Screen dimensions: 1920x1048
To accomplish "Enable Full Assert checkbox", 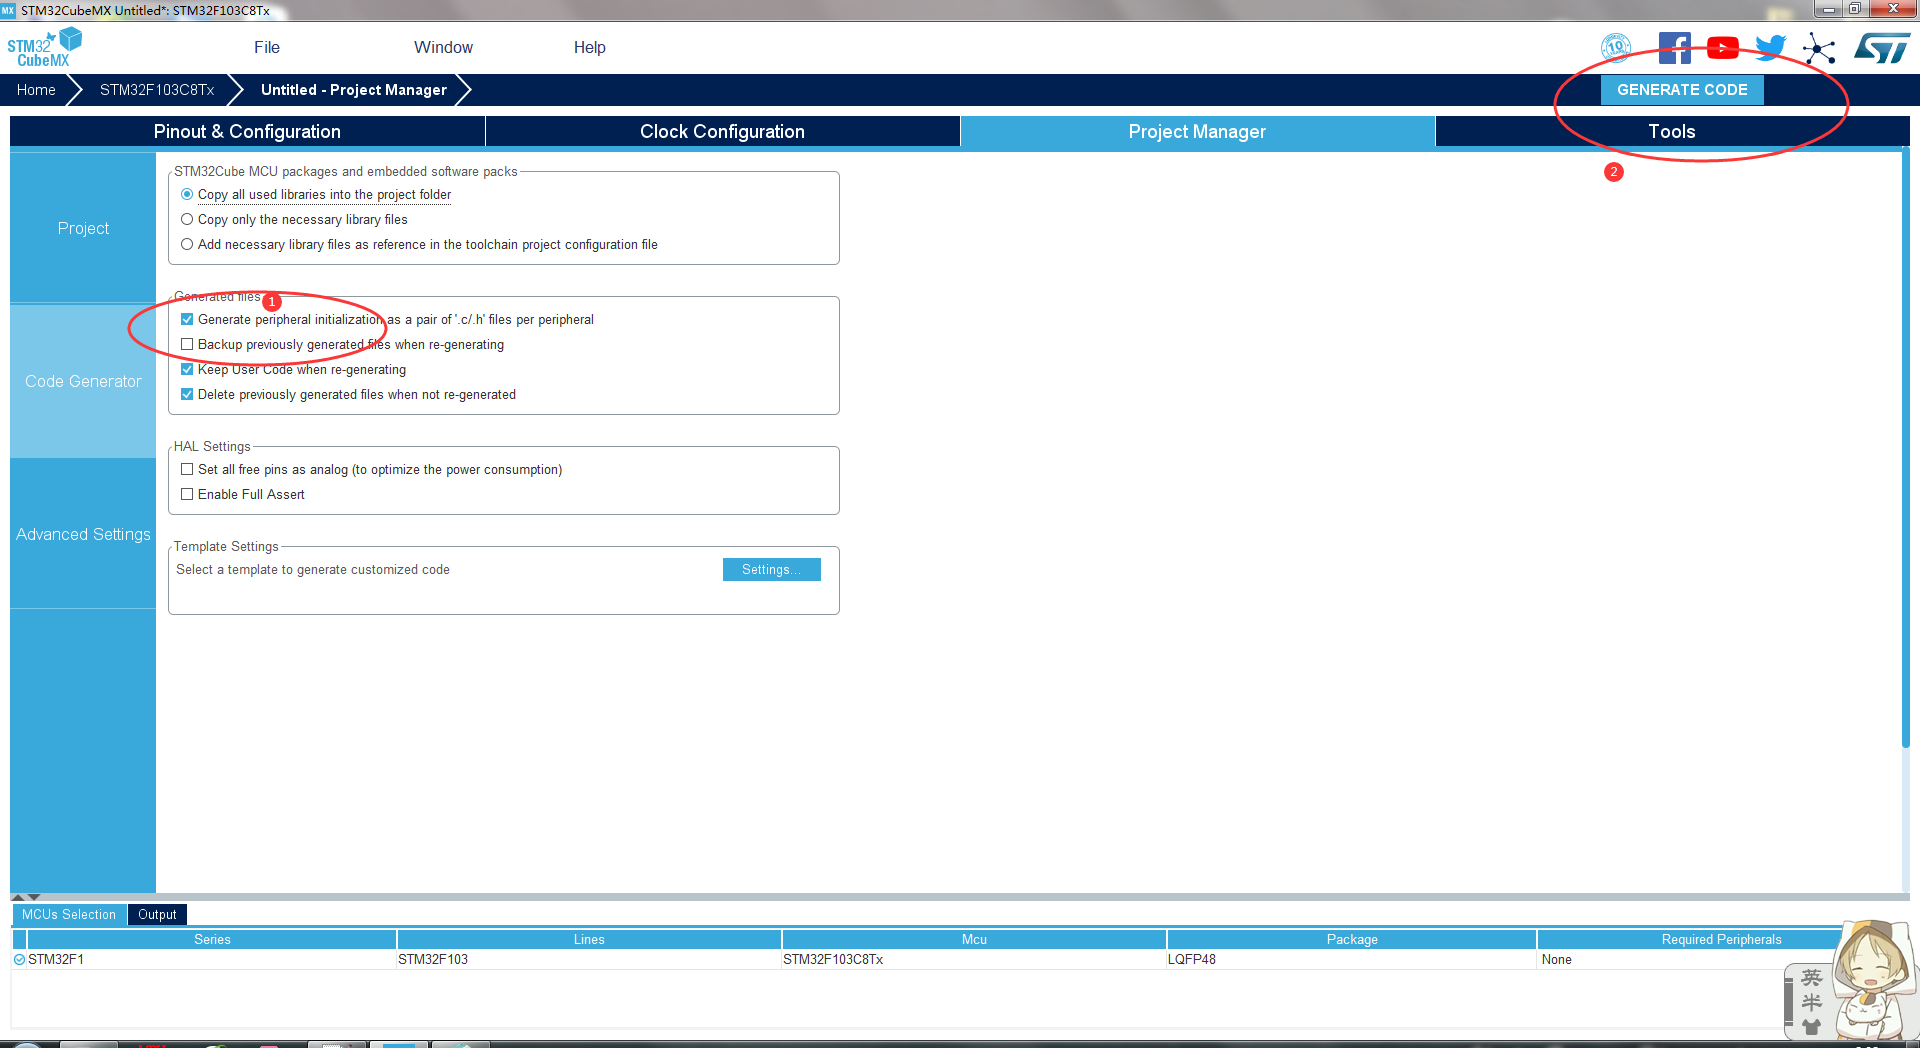I will [x=187, y=494].
